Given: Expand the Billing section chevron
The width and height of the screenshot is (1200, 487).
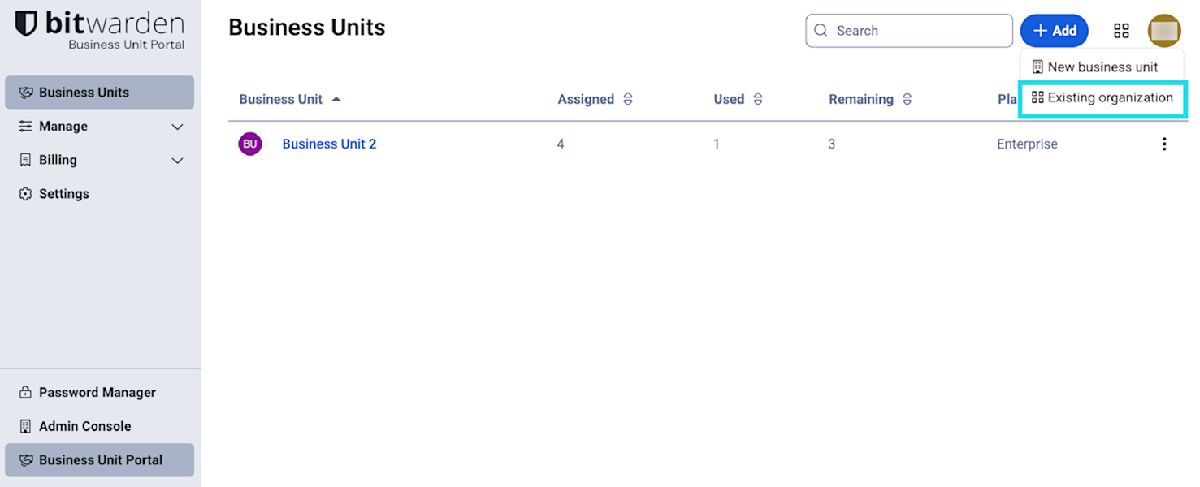Looking at the screenshot, I should point(178,160).
